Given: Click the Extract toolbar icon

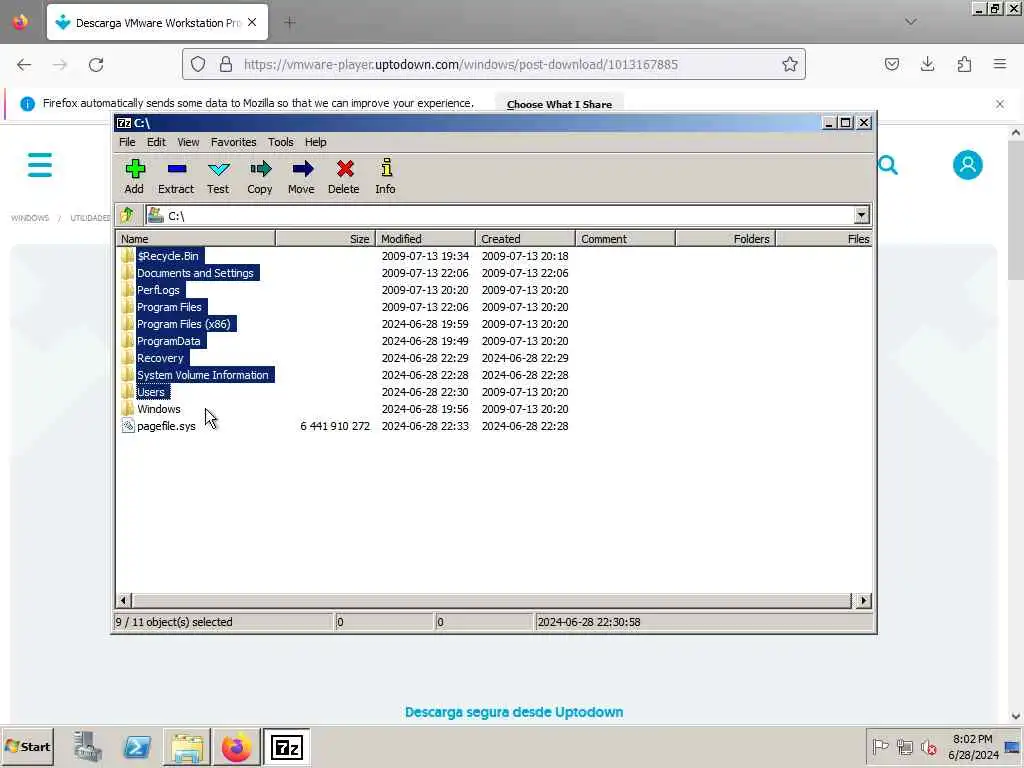Looking at the screenshot, I should tap(176, 170).
